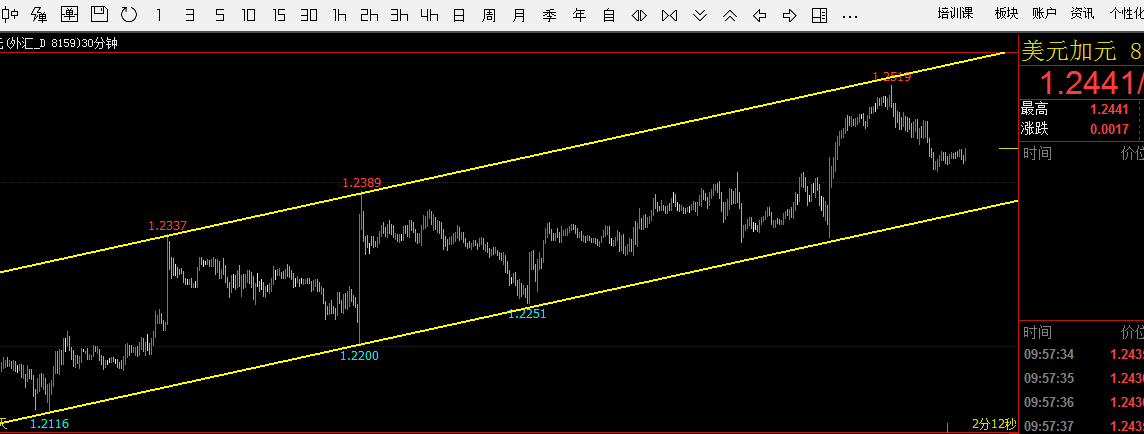Switch chart to 10-minute period
Screen dimensions: 1144x434
point(249,15)
